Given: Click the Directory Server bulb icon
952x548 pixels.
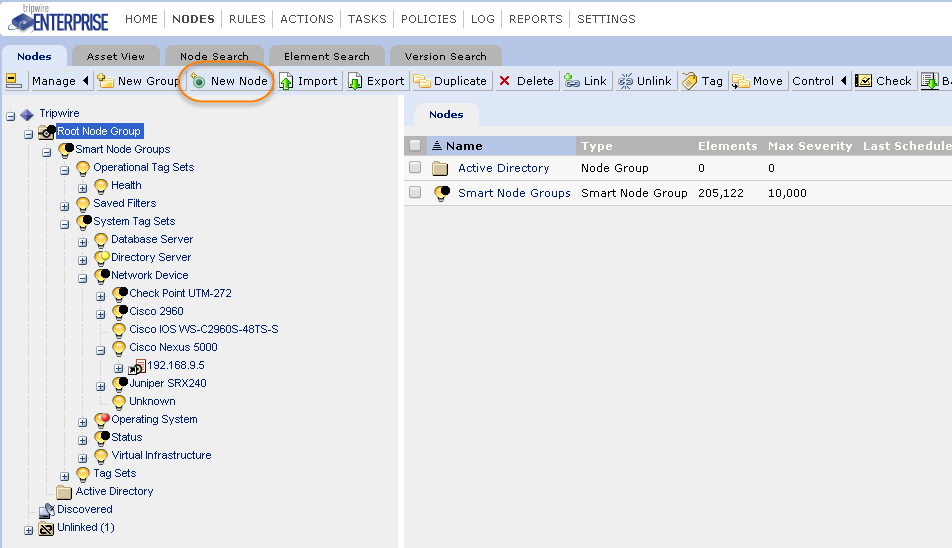Looking at the screenshot, I should click(101, 258).
